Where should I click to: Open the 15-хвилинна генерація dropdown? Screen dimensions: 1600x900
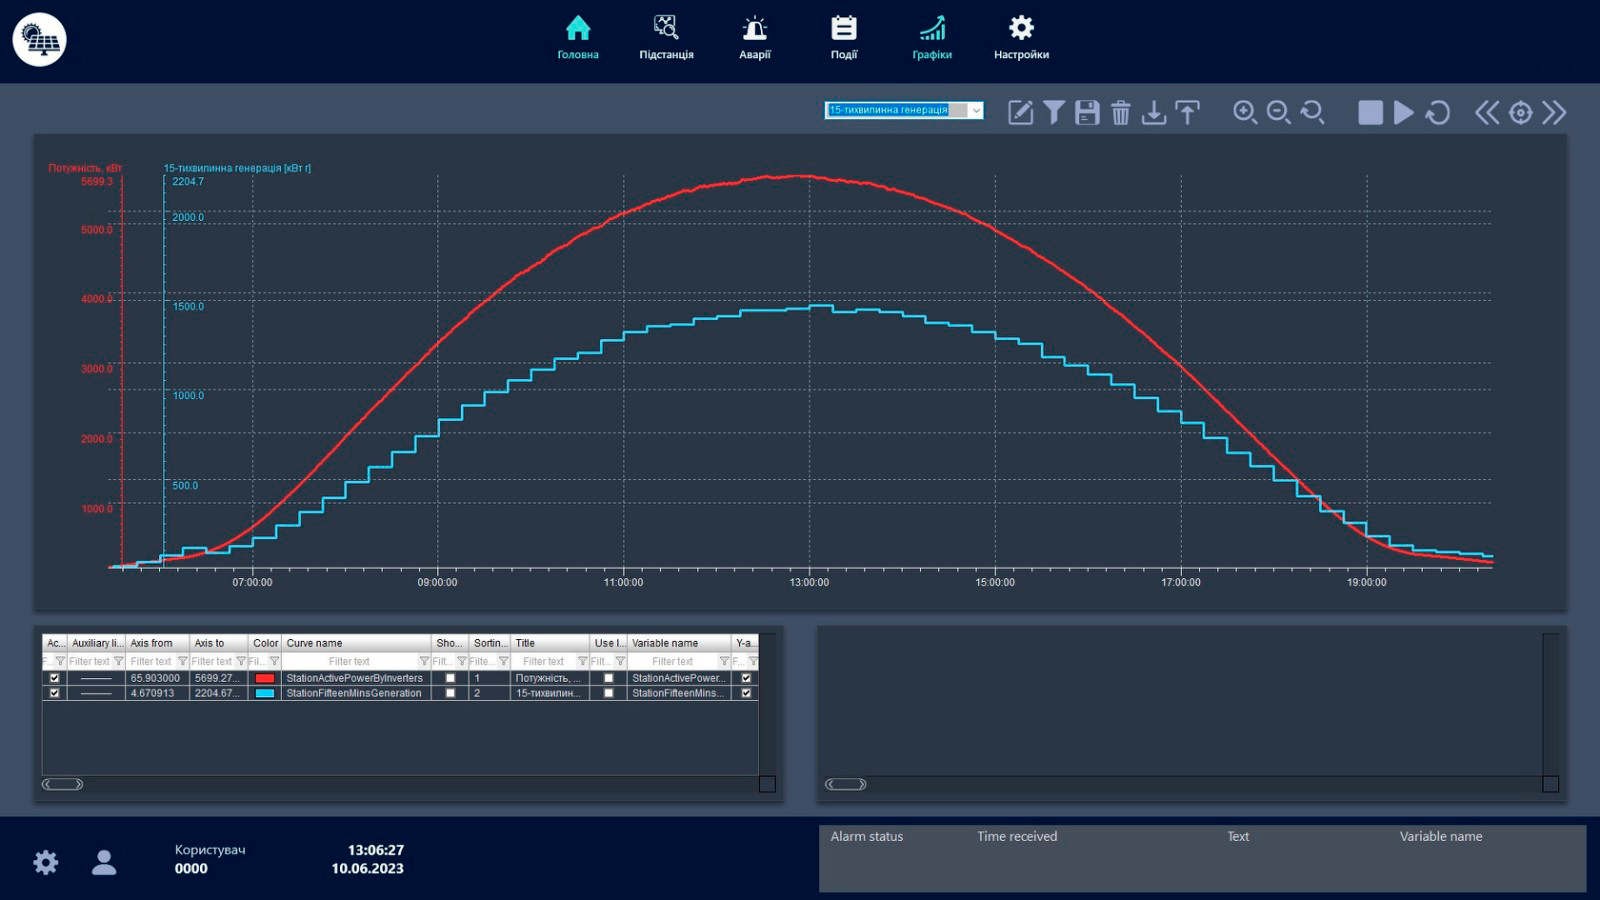[975, 110]
